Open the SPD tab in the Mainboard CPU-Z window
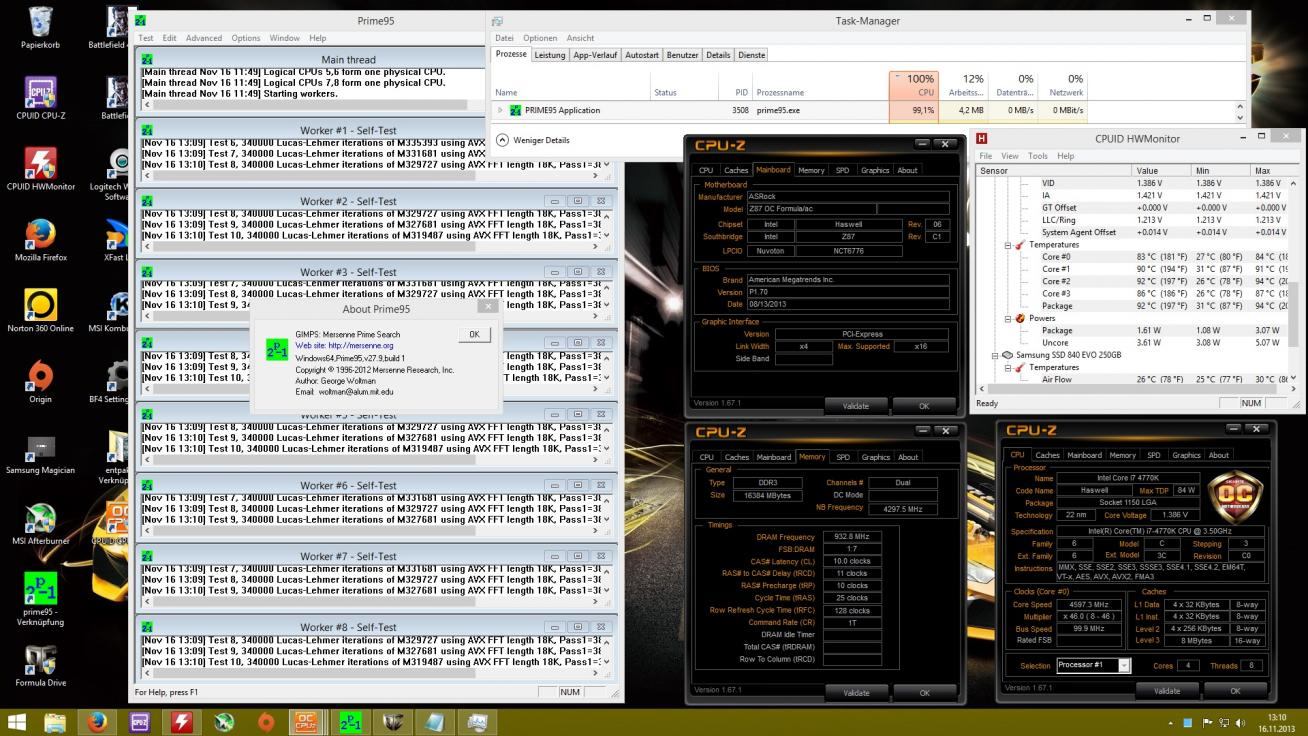This screenshot has height=736, width=1308. (842, 170)
